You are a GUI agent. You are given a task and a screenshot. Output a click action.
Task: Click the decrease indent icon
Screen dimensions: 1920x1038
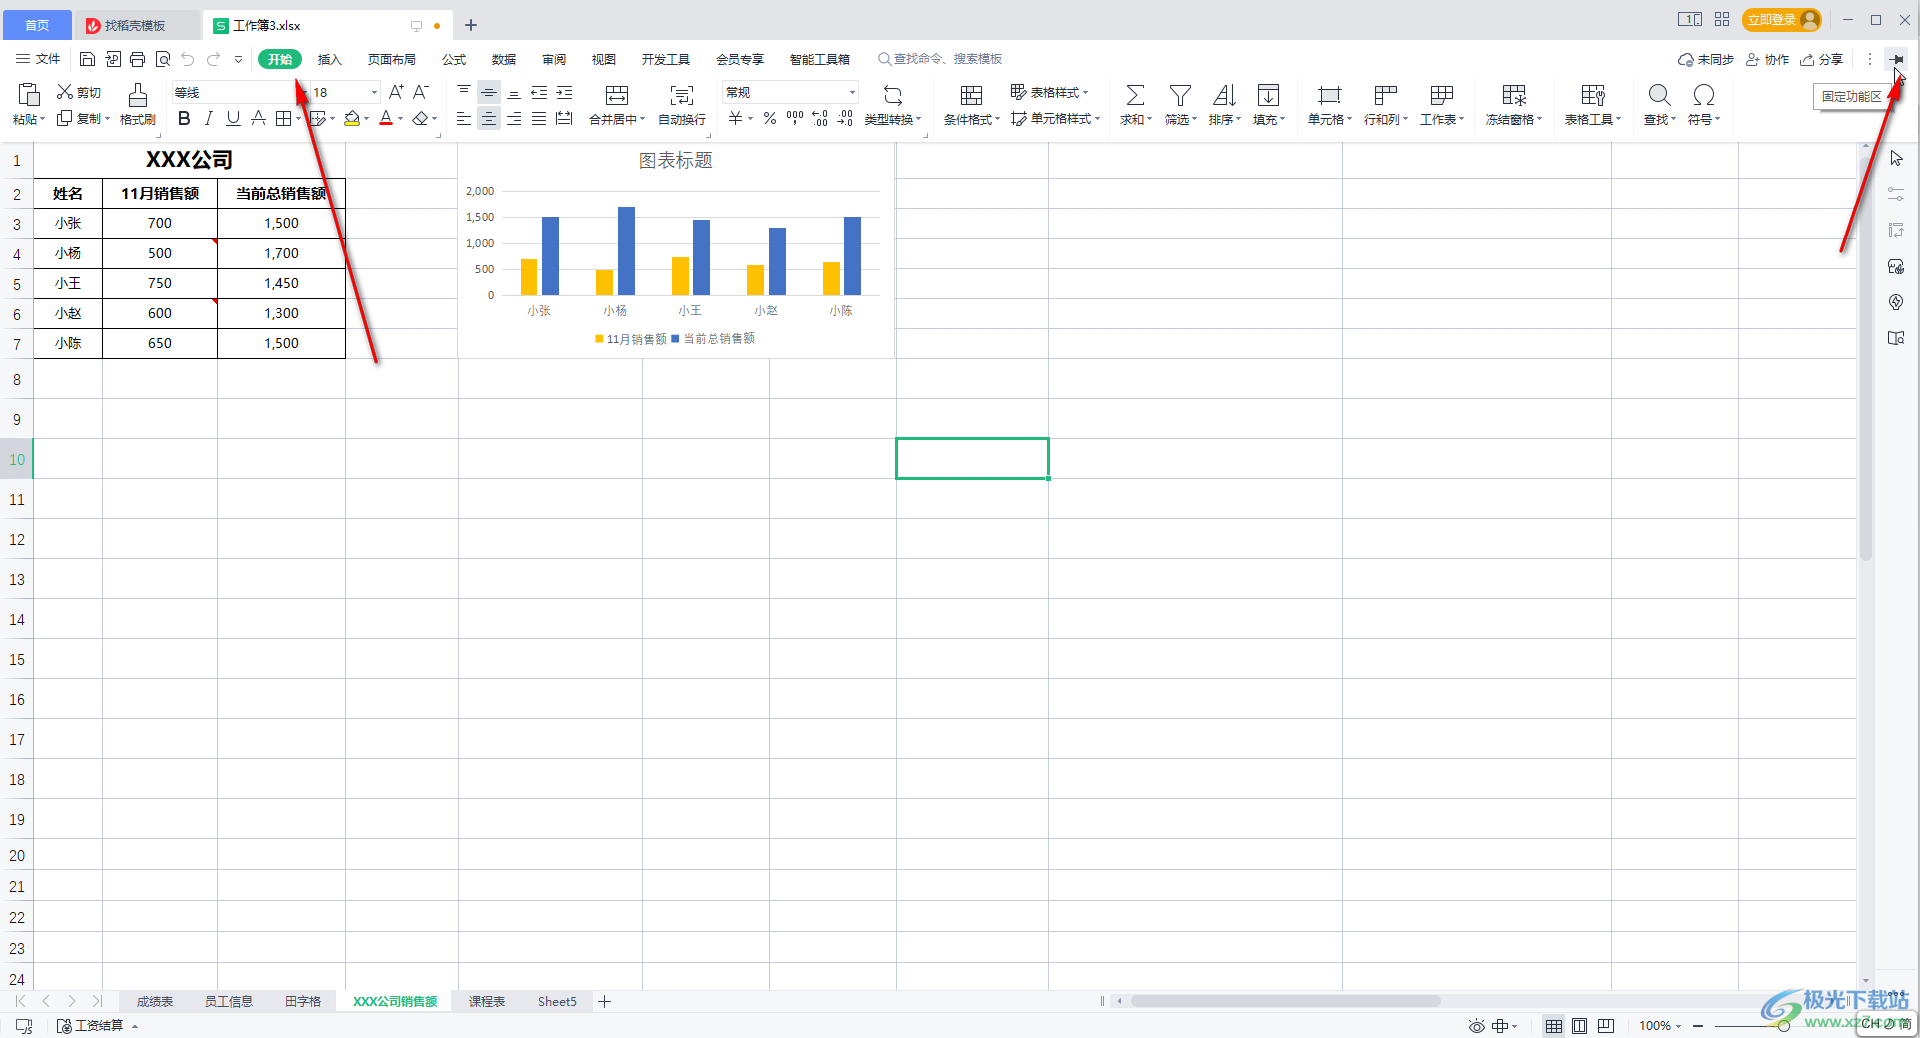[539, 92]
